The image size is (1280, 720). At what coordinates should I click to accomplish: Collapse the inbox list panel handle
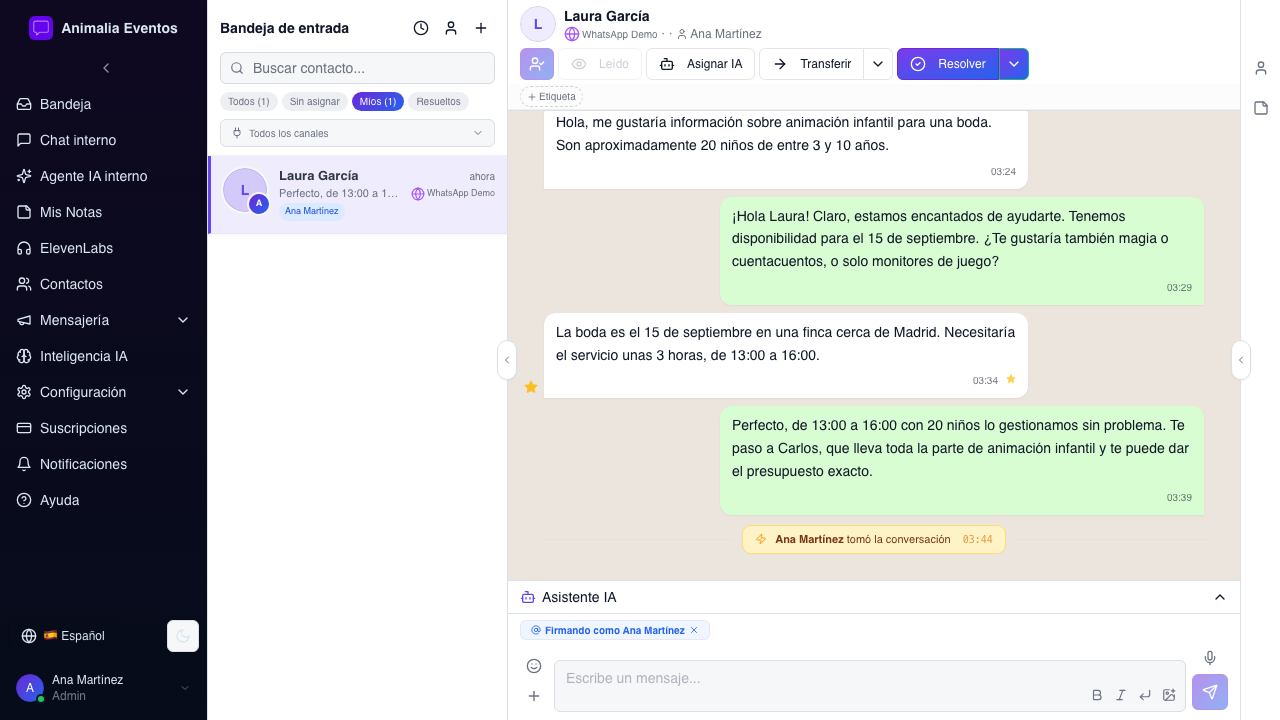click(507, 360)
